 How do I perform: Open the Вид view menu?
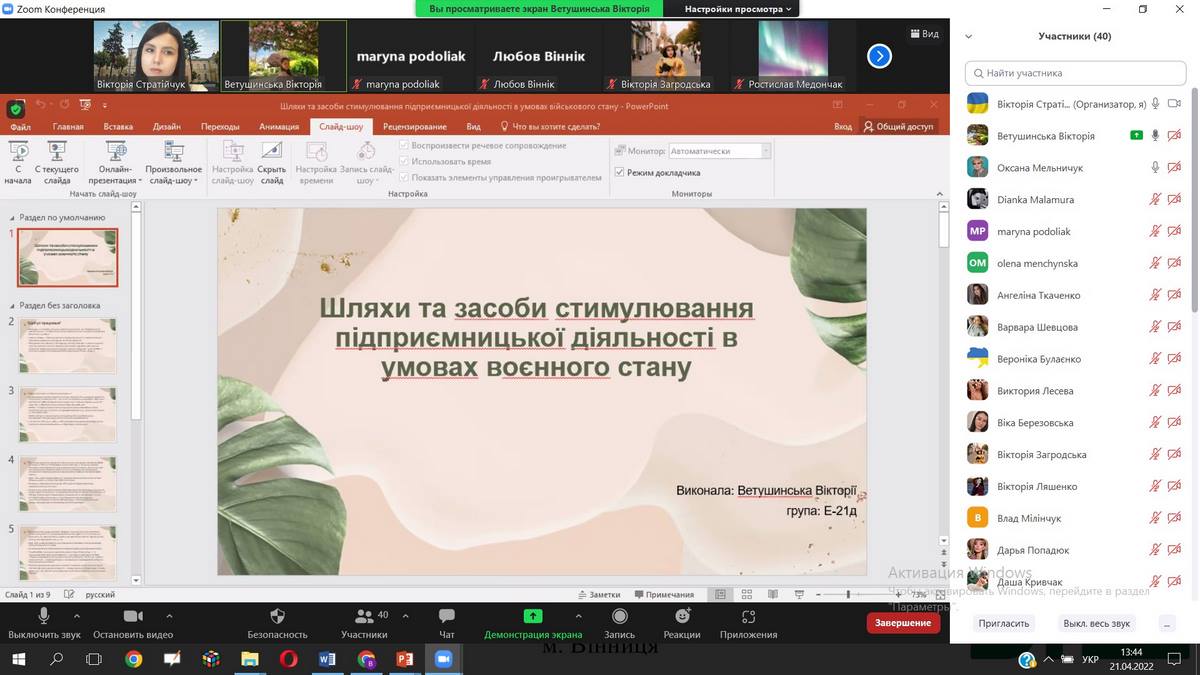[x=924, y=34]
